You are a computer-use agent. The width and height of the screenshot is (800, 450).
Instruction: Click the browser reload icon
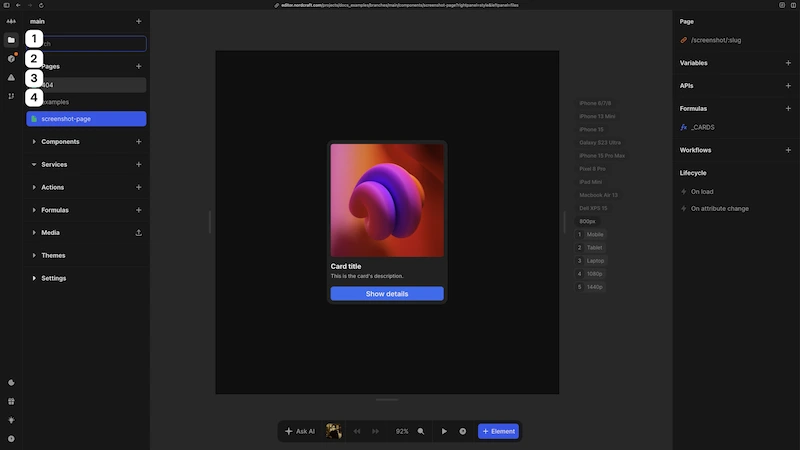[x=41, y=5]
